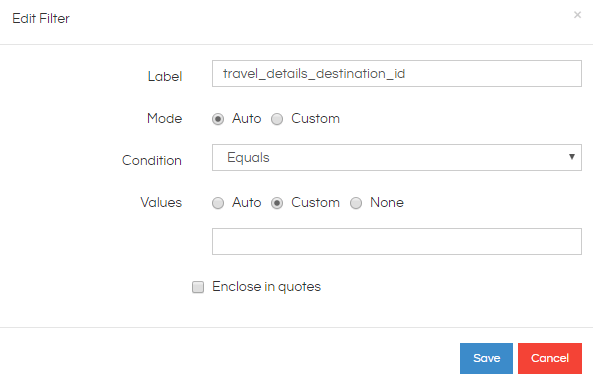Screen dimensions: 593x385
Task: Choose the None radio button for Values
Action: 356,203
